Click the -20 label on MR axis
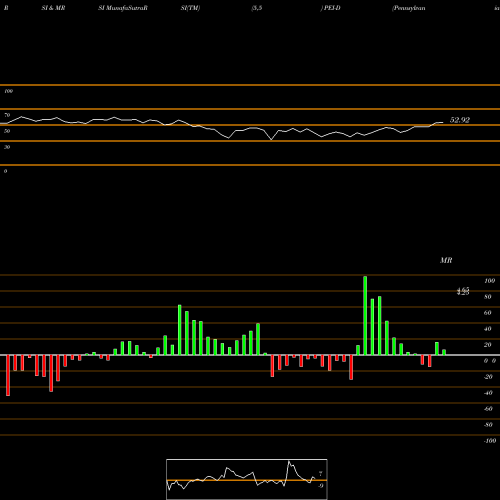 [x=488, y=377]
